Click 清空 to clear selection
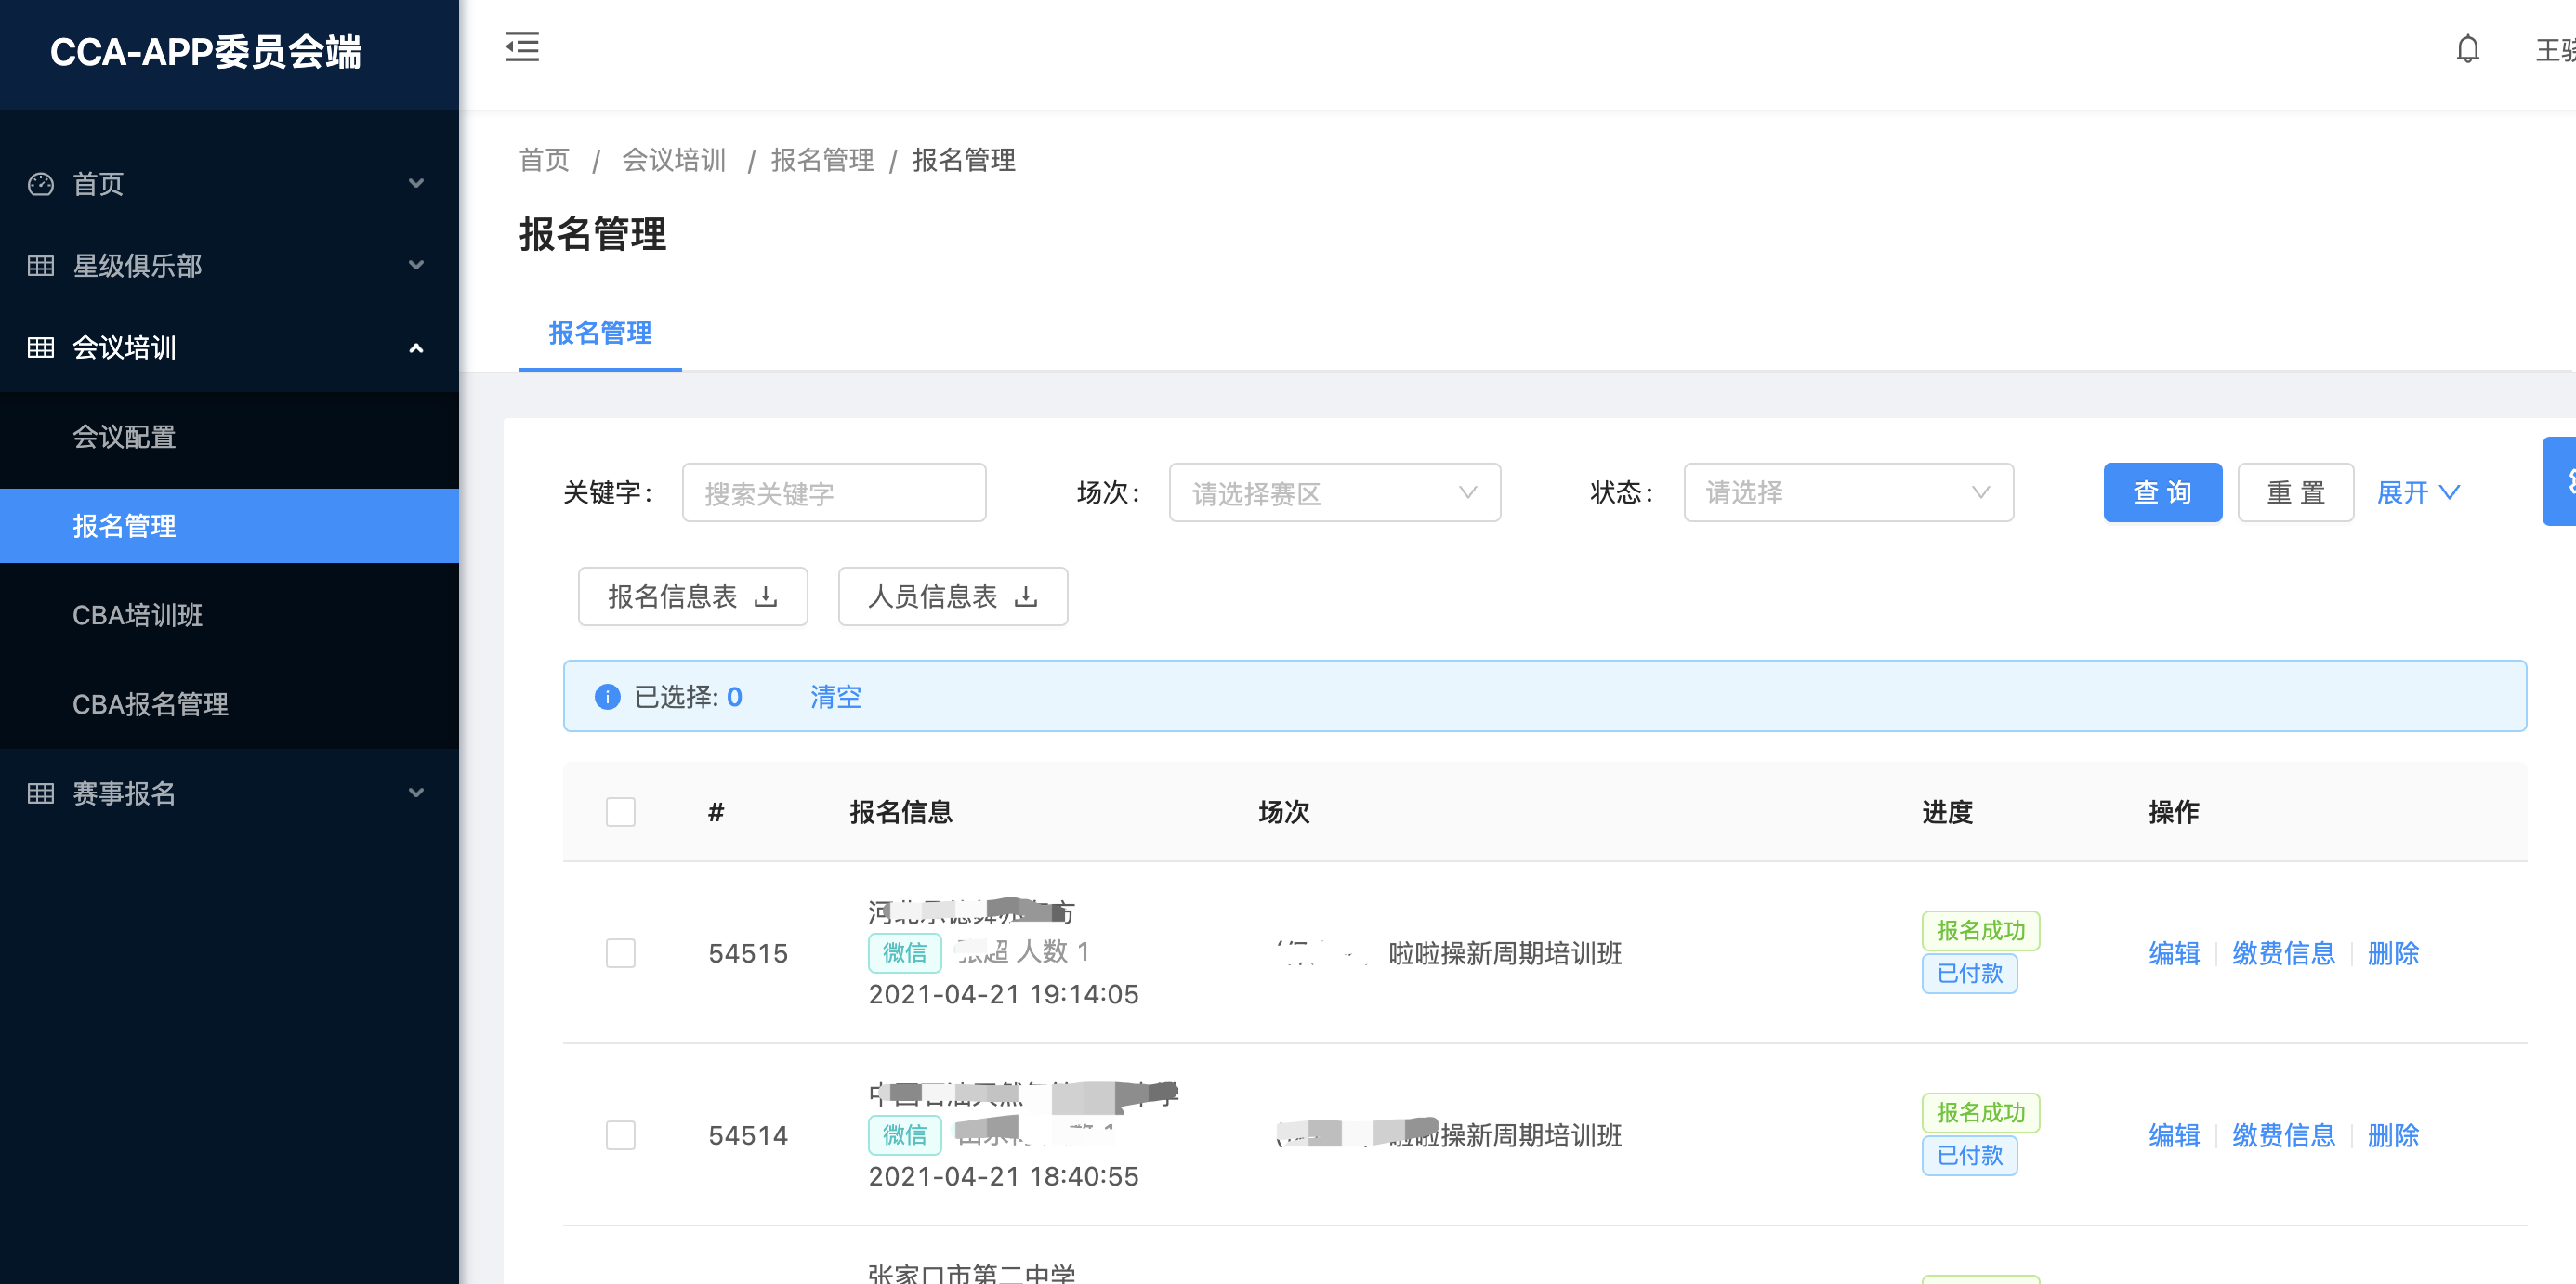The image size is (2576, 1284). pos(836,697)
